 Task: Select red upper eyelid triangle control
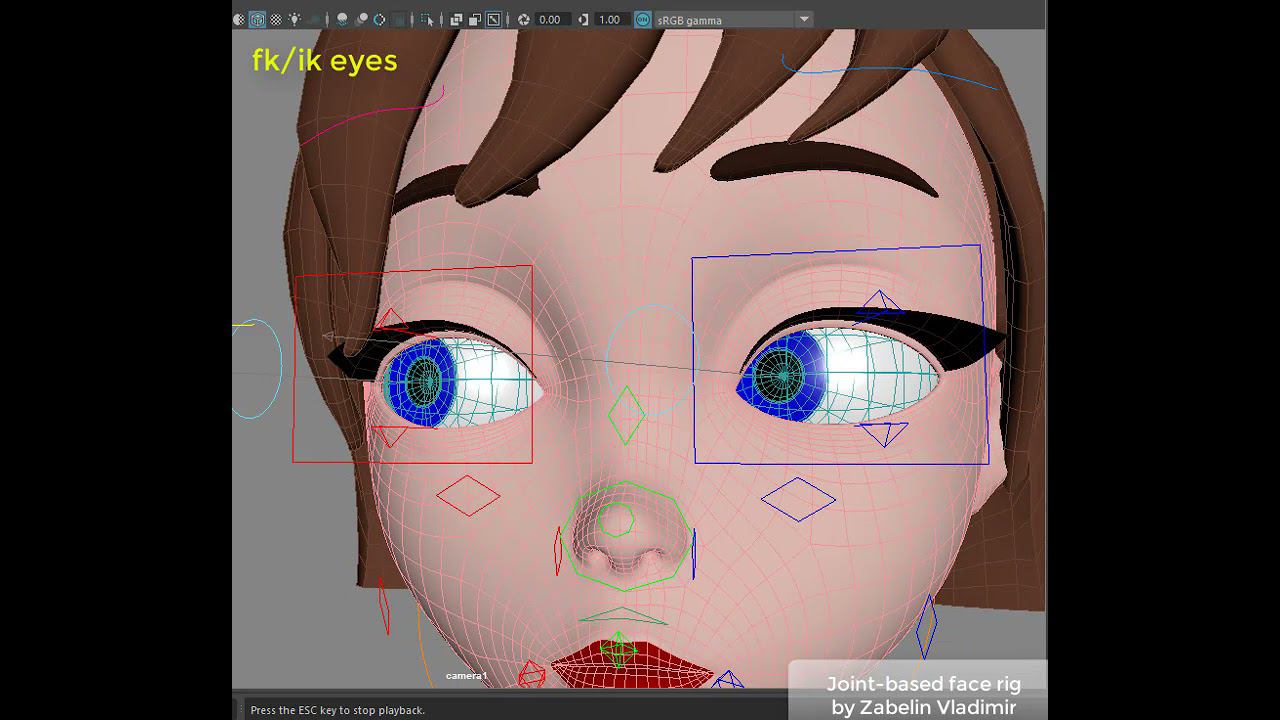(391, 320)
